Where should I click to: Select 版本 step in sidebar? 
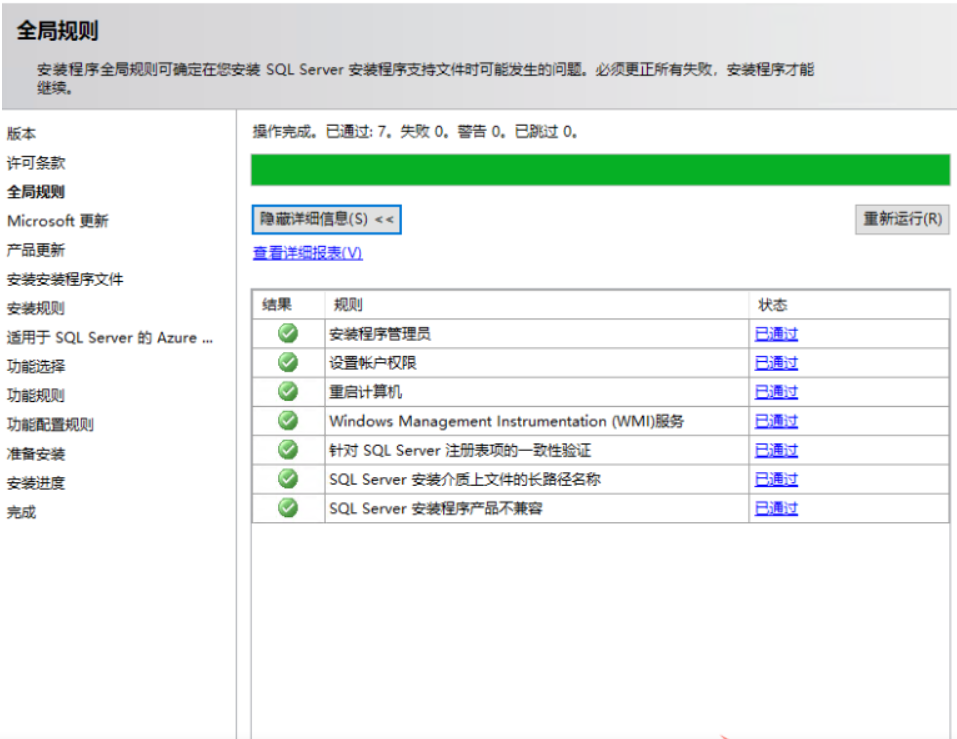pos(21,134)
